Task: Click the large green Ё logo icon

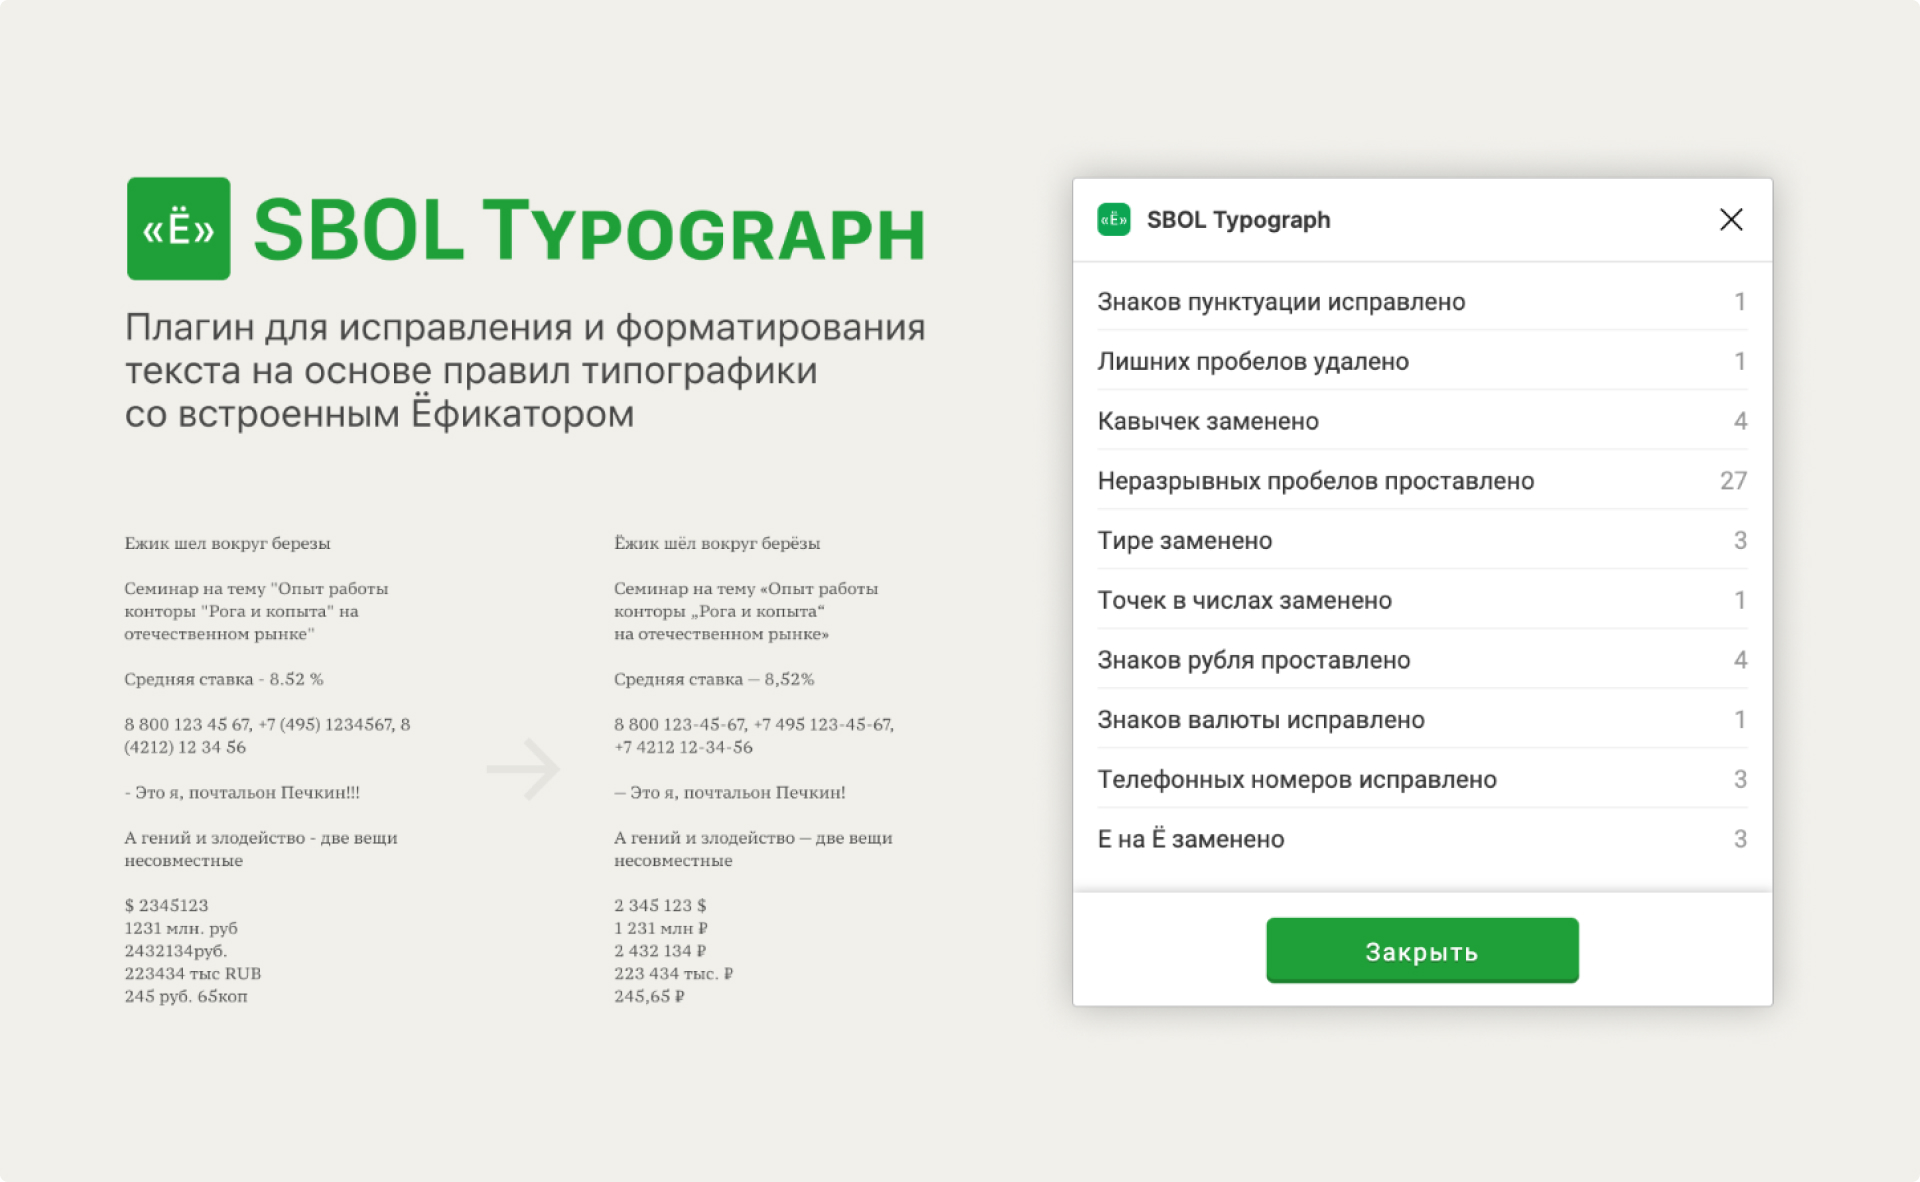Action: 178,229
